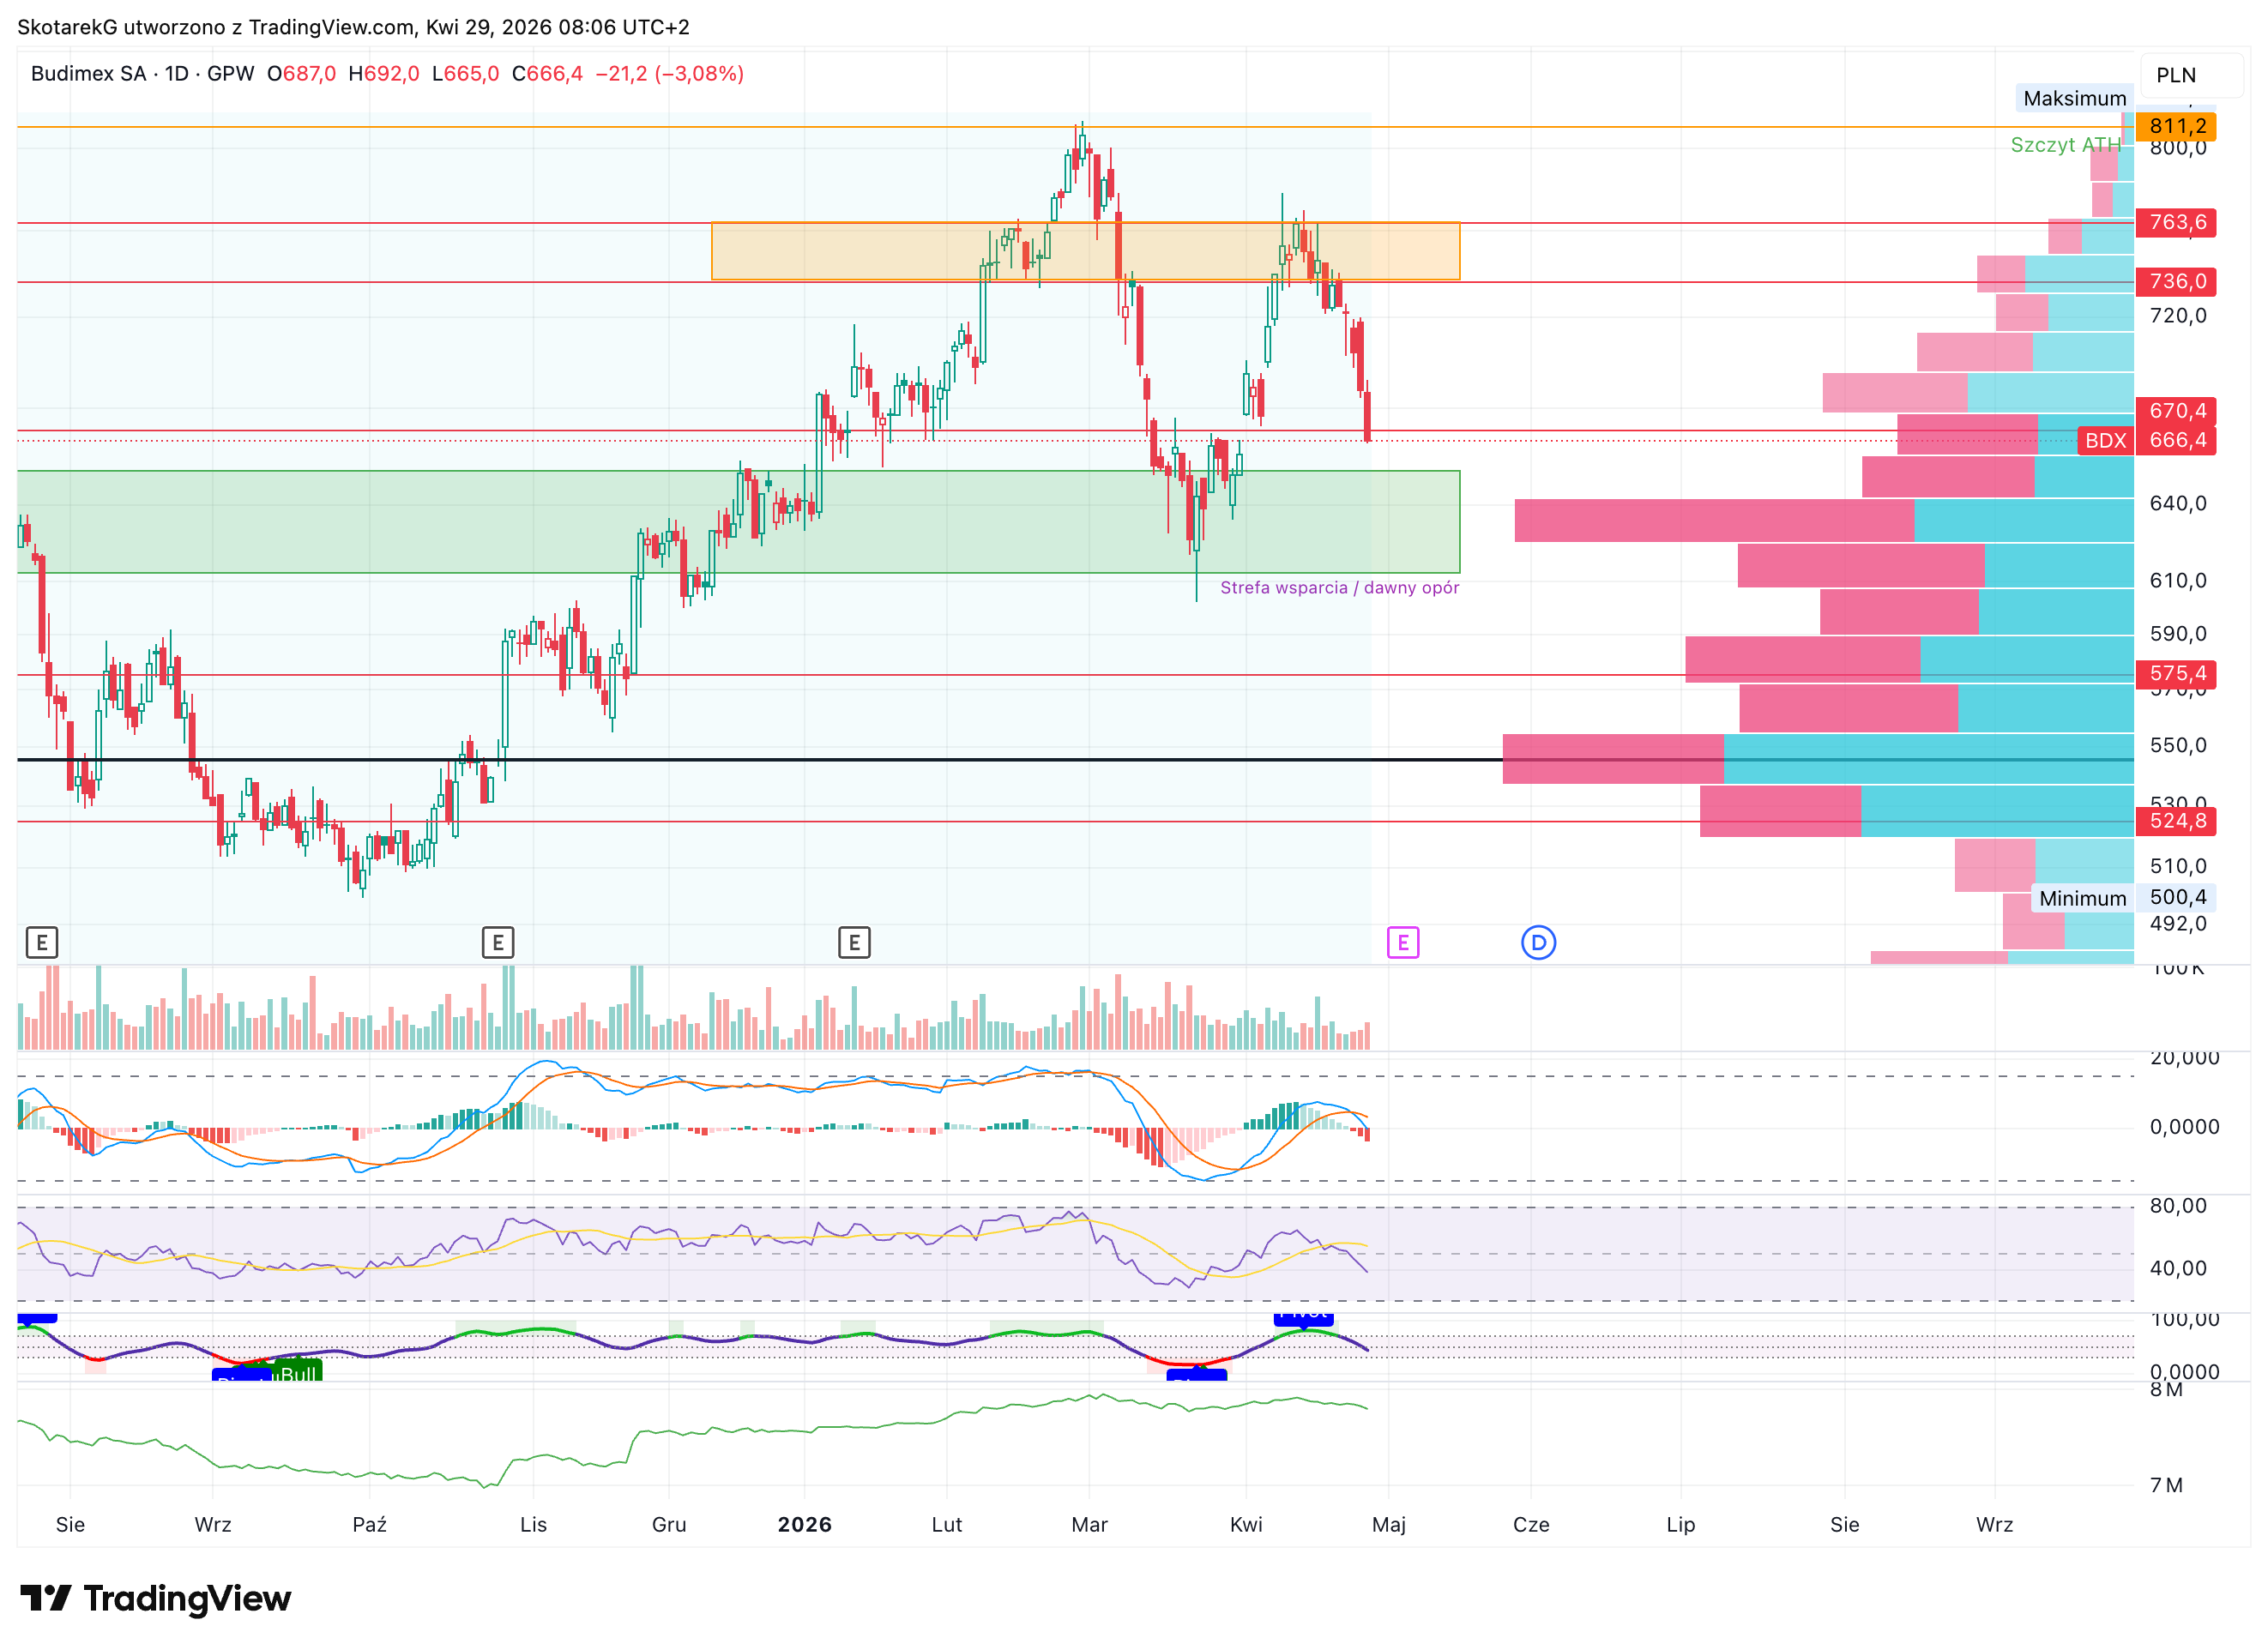Click the TradingView logo
Screen dimensions: 2268x1650
(x=156, y=1598)
